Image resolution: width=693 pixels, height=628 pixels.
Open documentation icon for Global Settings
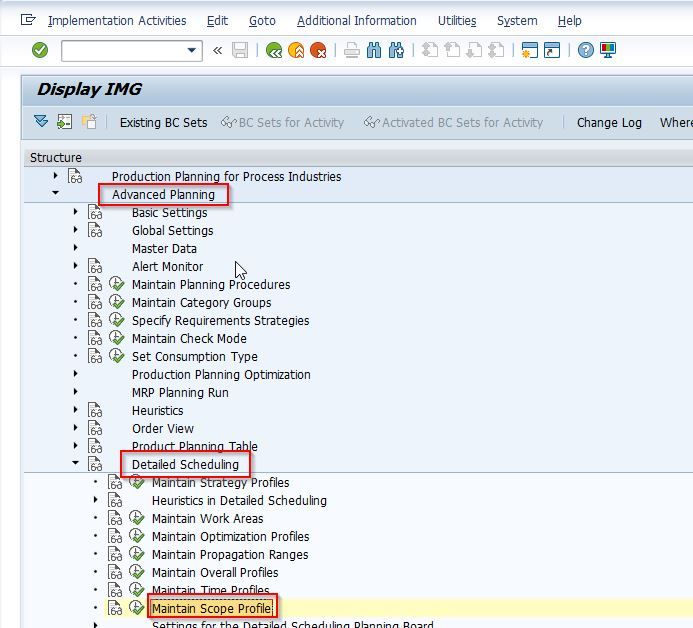[95, 230]
